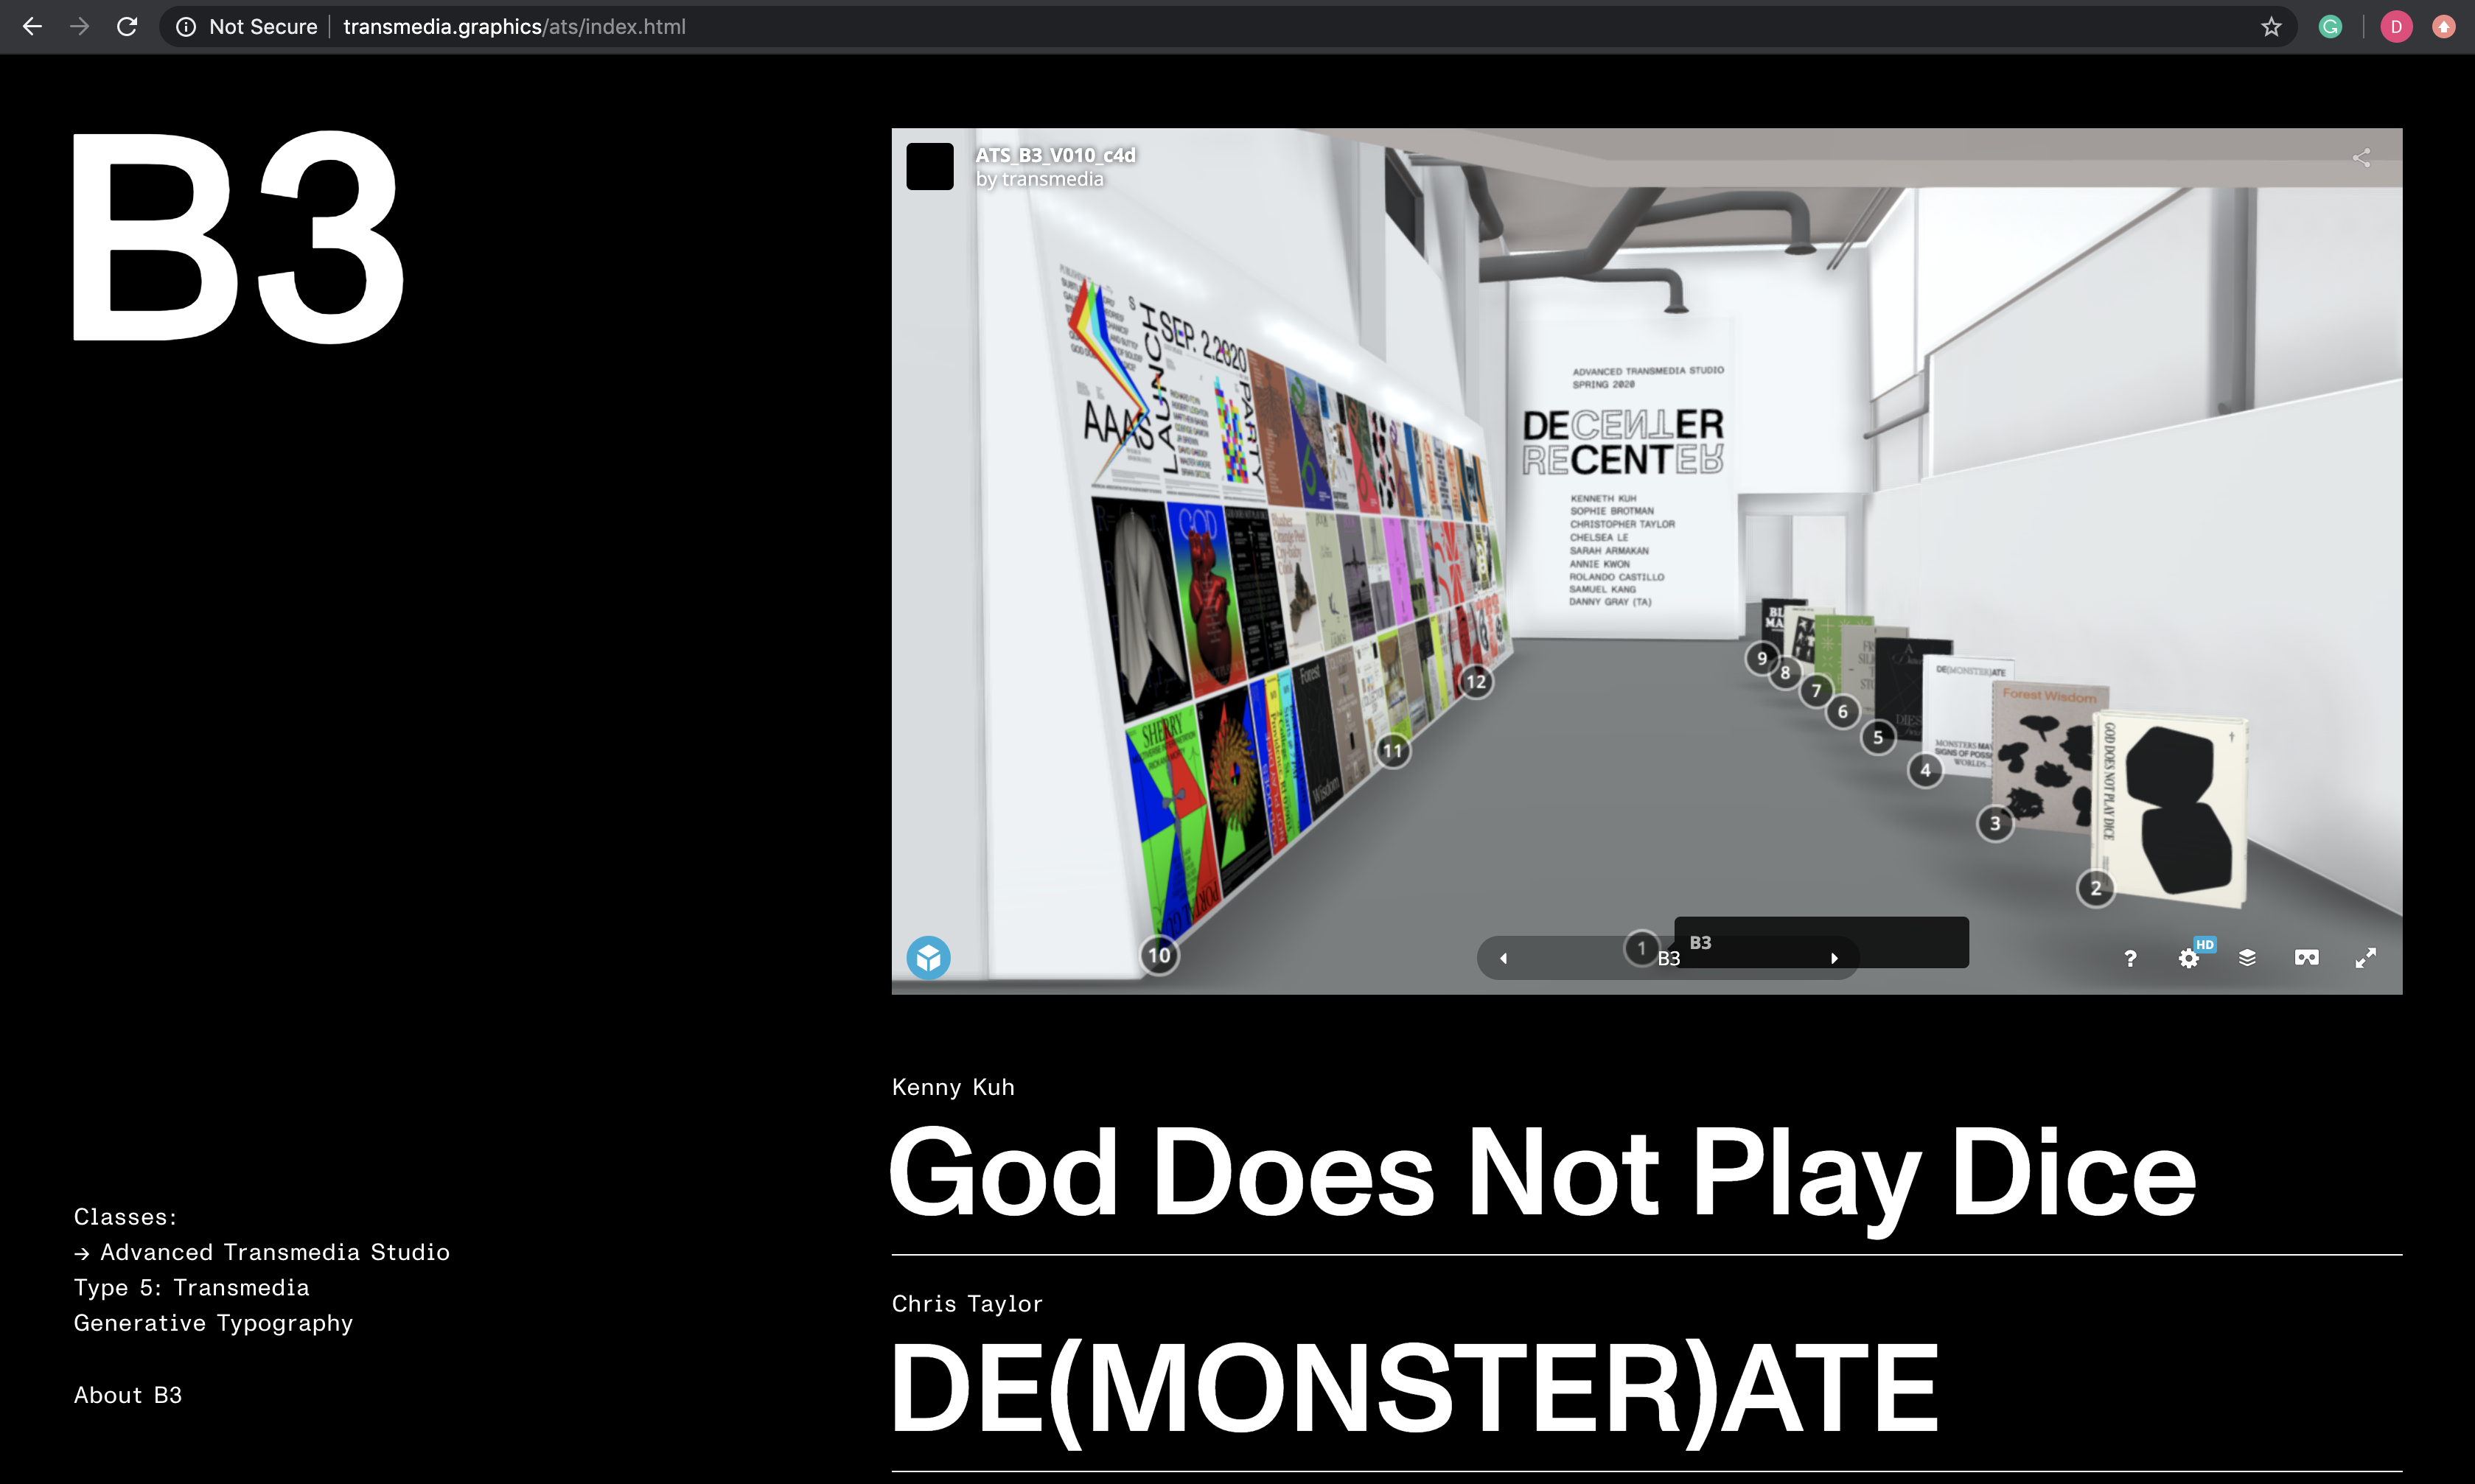Bookmark this page with star icon

point(2271,27)
